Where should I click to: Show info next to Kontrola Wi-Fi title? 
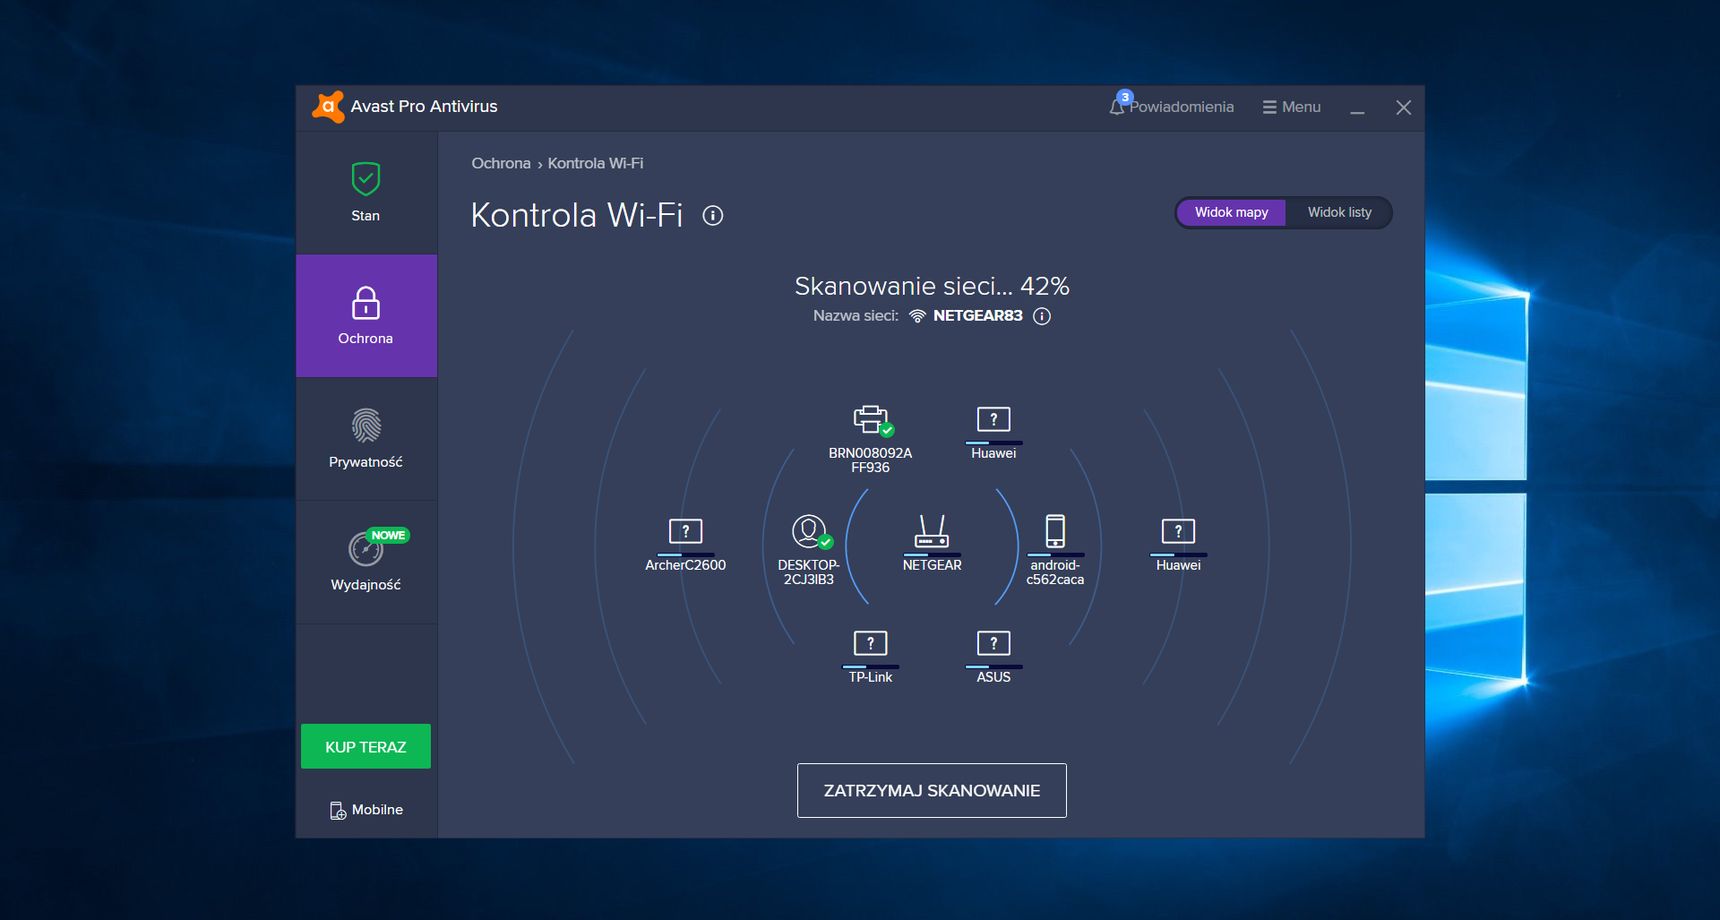click(x=713, y=215)
